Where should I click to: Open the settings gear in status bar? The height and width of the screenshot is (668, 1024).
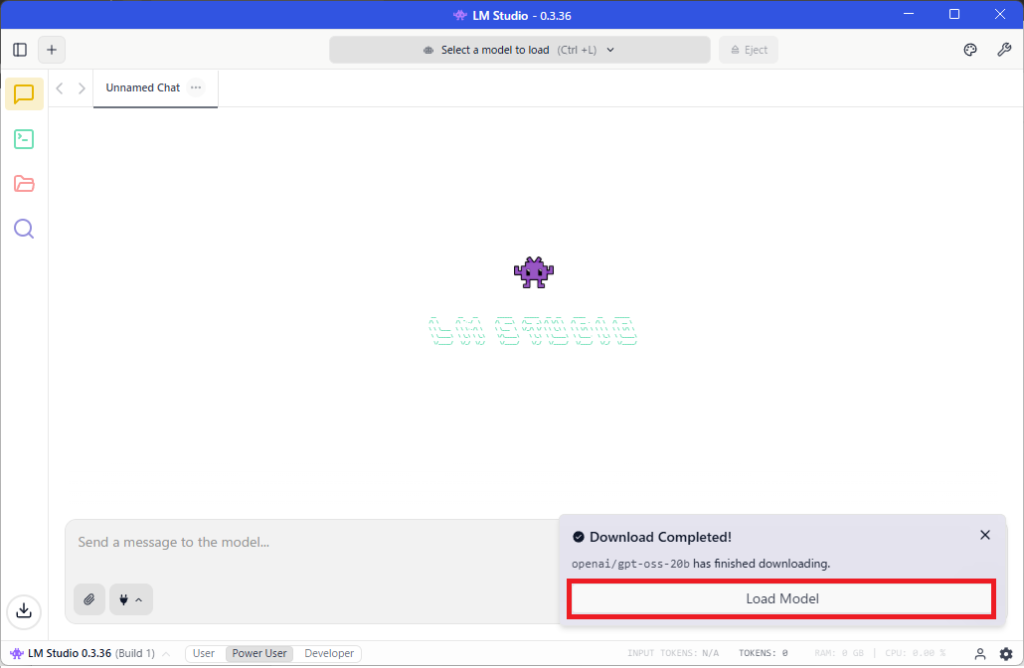point(1006,654)
